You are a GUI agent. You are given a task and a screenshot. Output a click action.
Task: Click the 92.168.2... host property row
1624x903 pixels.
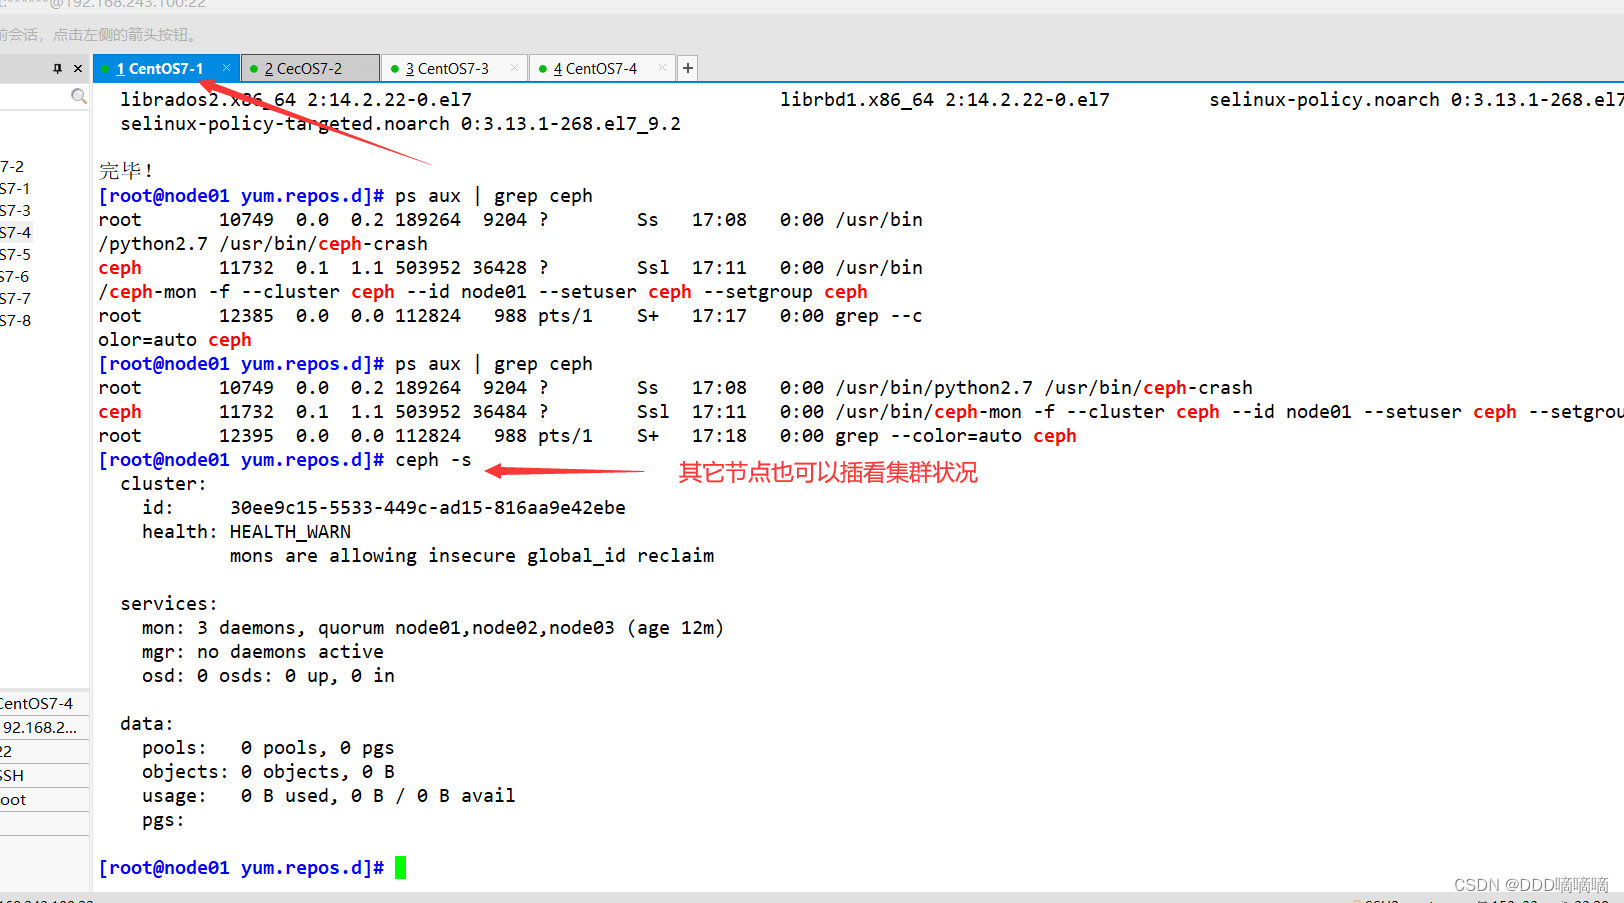pyautogui.click(x=44, y=727)
